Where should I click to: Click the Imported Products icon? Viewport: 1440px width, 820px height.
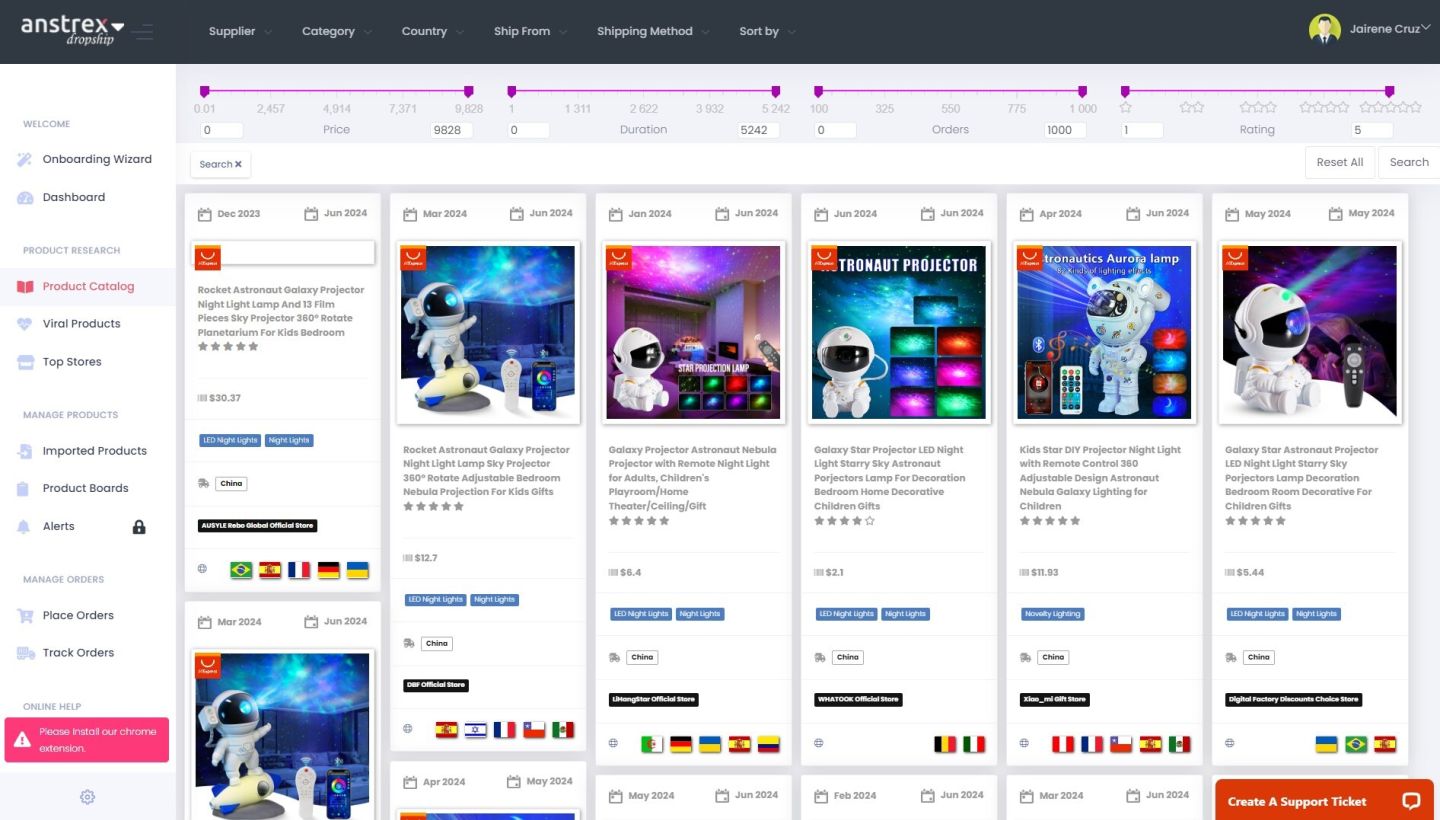pyautogui.click(x=25, y=451)
